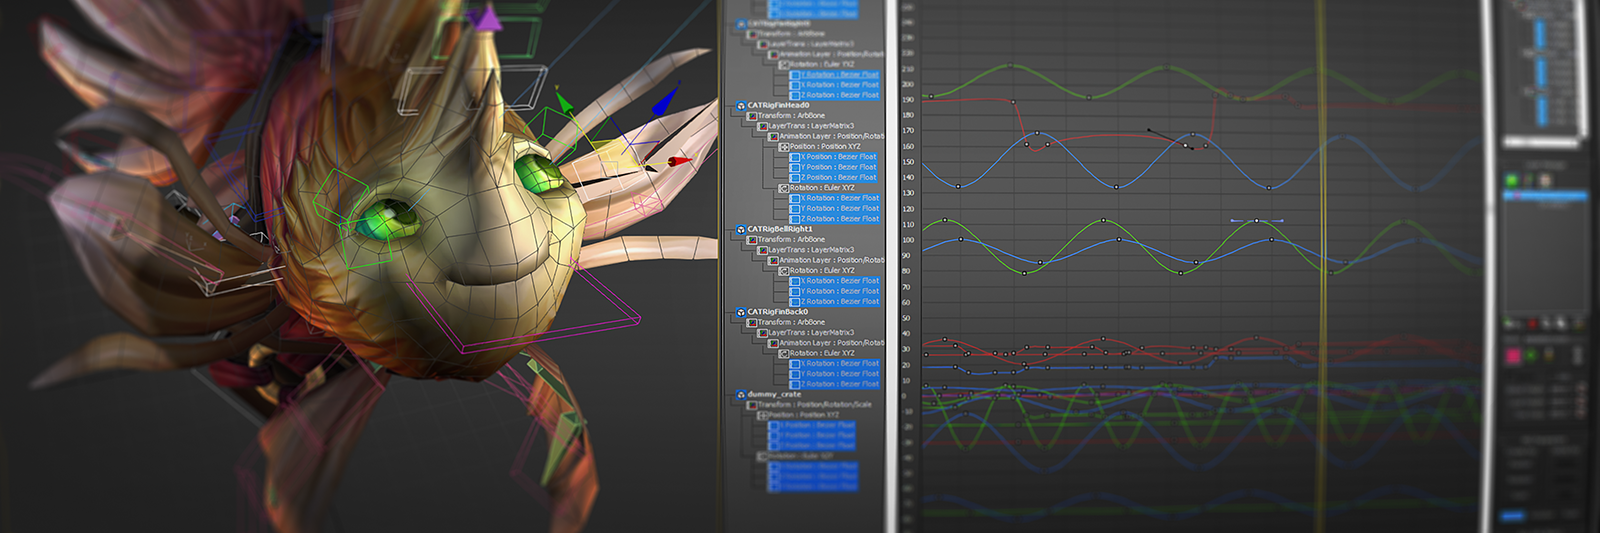Image resolution: width=1600 pixels, height=533 pixels.
Task: Select Y Rotation : Bezier Float under CATRigBellRight1
Action: click(x=835, y=292)
